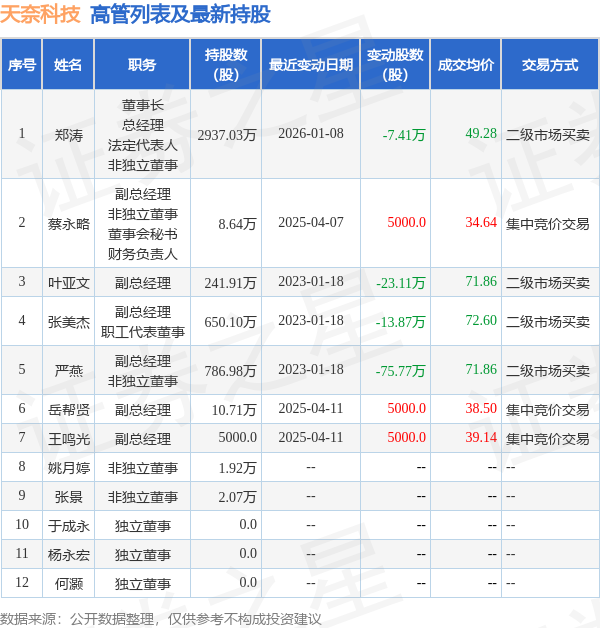
Task: Click 叶亚文's date 2023-01-18
Action: click(x=311, y=282)
